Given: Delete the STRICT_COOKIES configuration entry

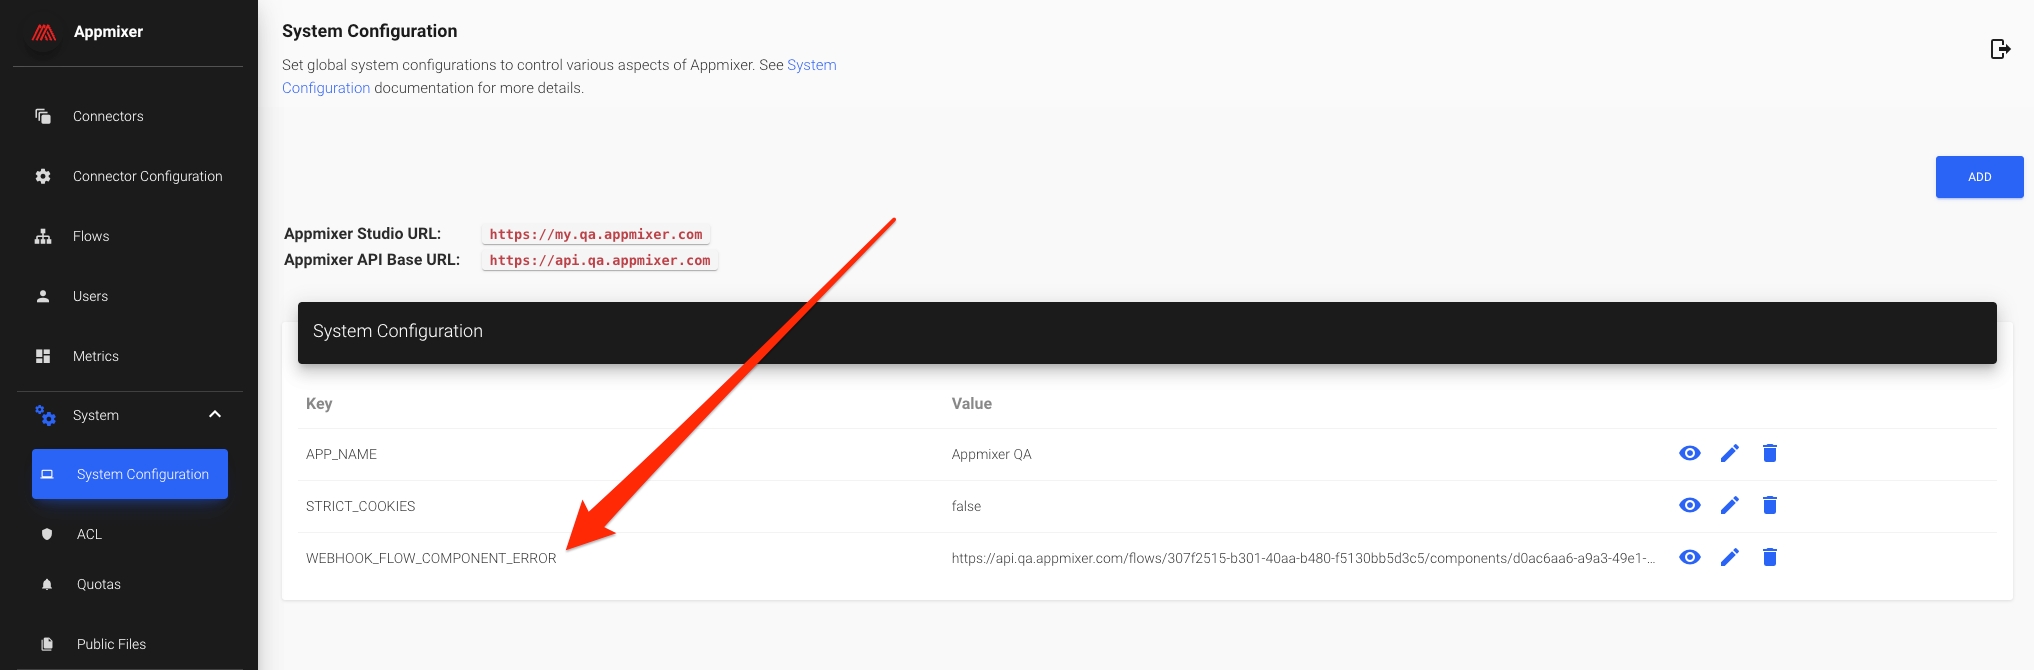Looking at the screenshot, I should pos(1769,506).
